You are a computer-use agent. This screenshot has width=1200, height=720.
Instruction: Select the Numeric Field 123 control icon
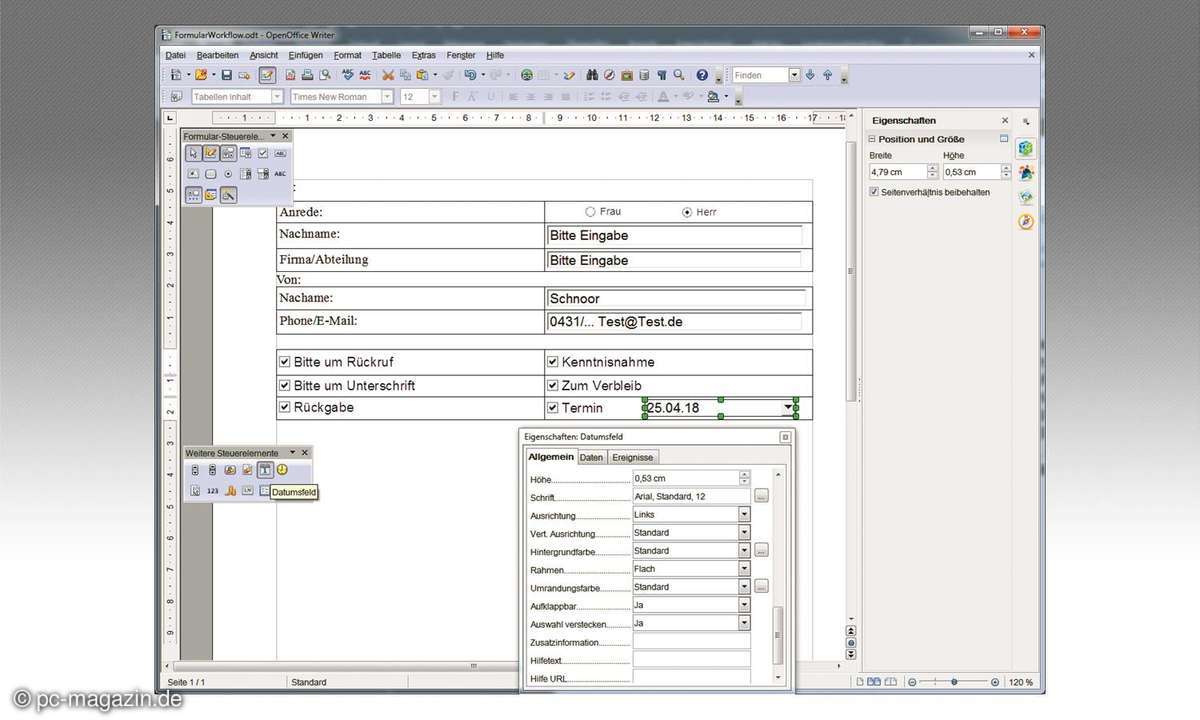(x=213, y=490)
